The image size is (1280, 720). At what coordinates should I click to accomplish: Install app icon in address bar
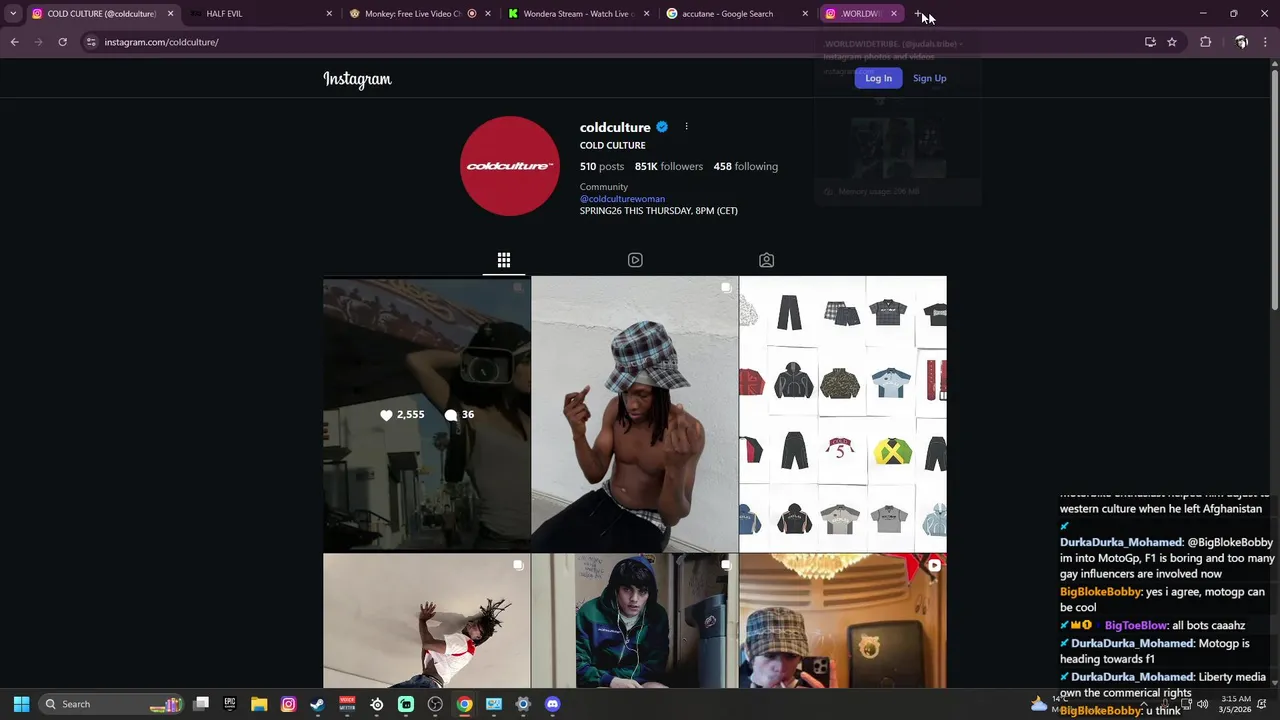(1150, 42)
